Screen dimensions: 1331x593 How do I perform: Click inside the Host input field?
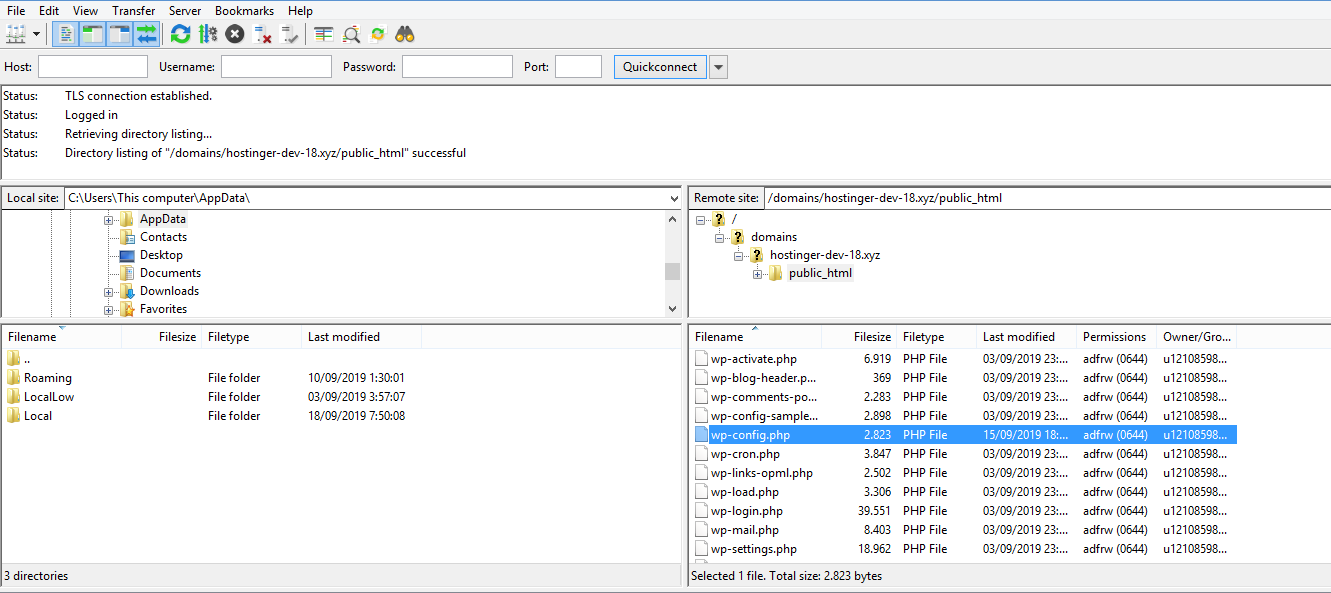(x=92, y=66)
